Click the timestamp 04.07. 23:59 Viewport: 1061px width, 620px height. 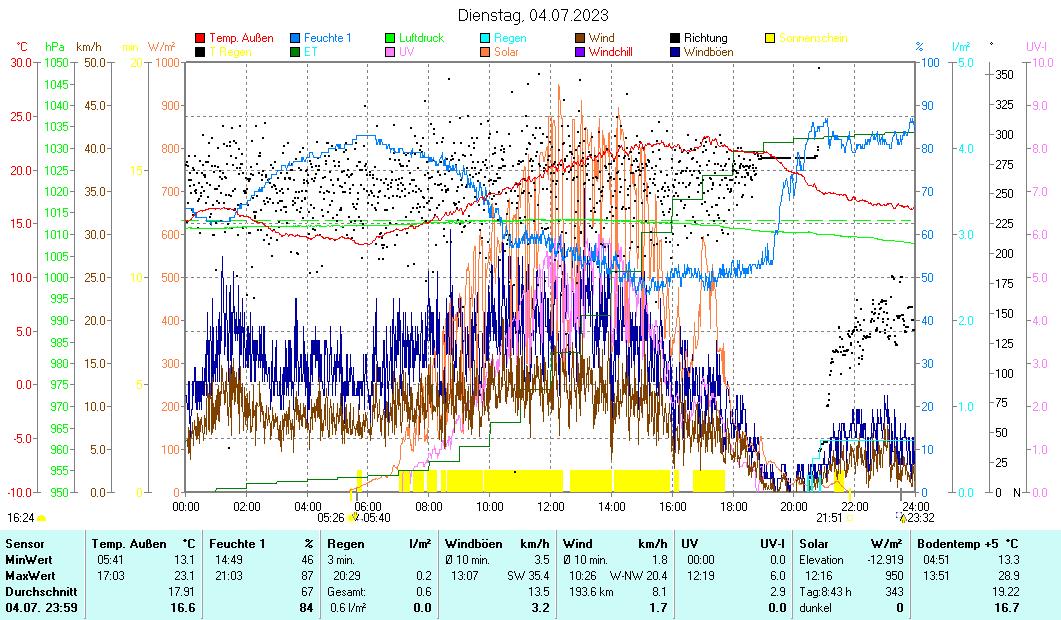point(41,608)
